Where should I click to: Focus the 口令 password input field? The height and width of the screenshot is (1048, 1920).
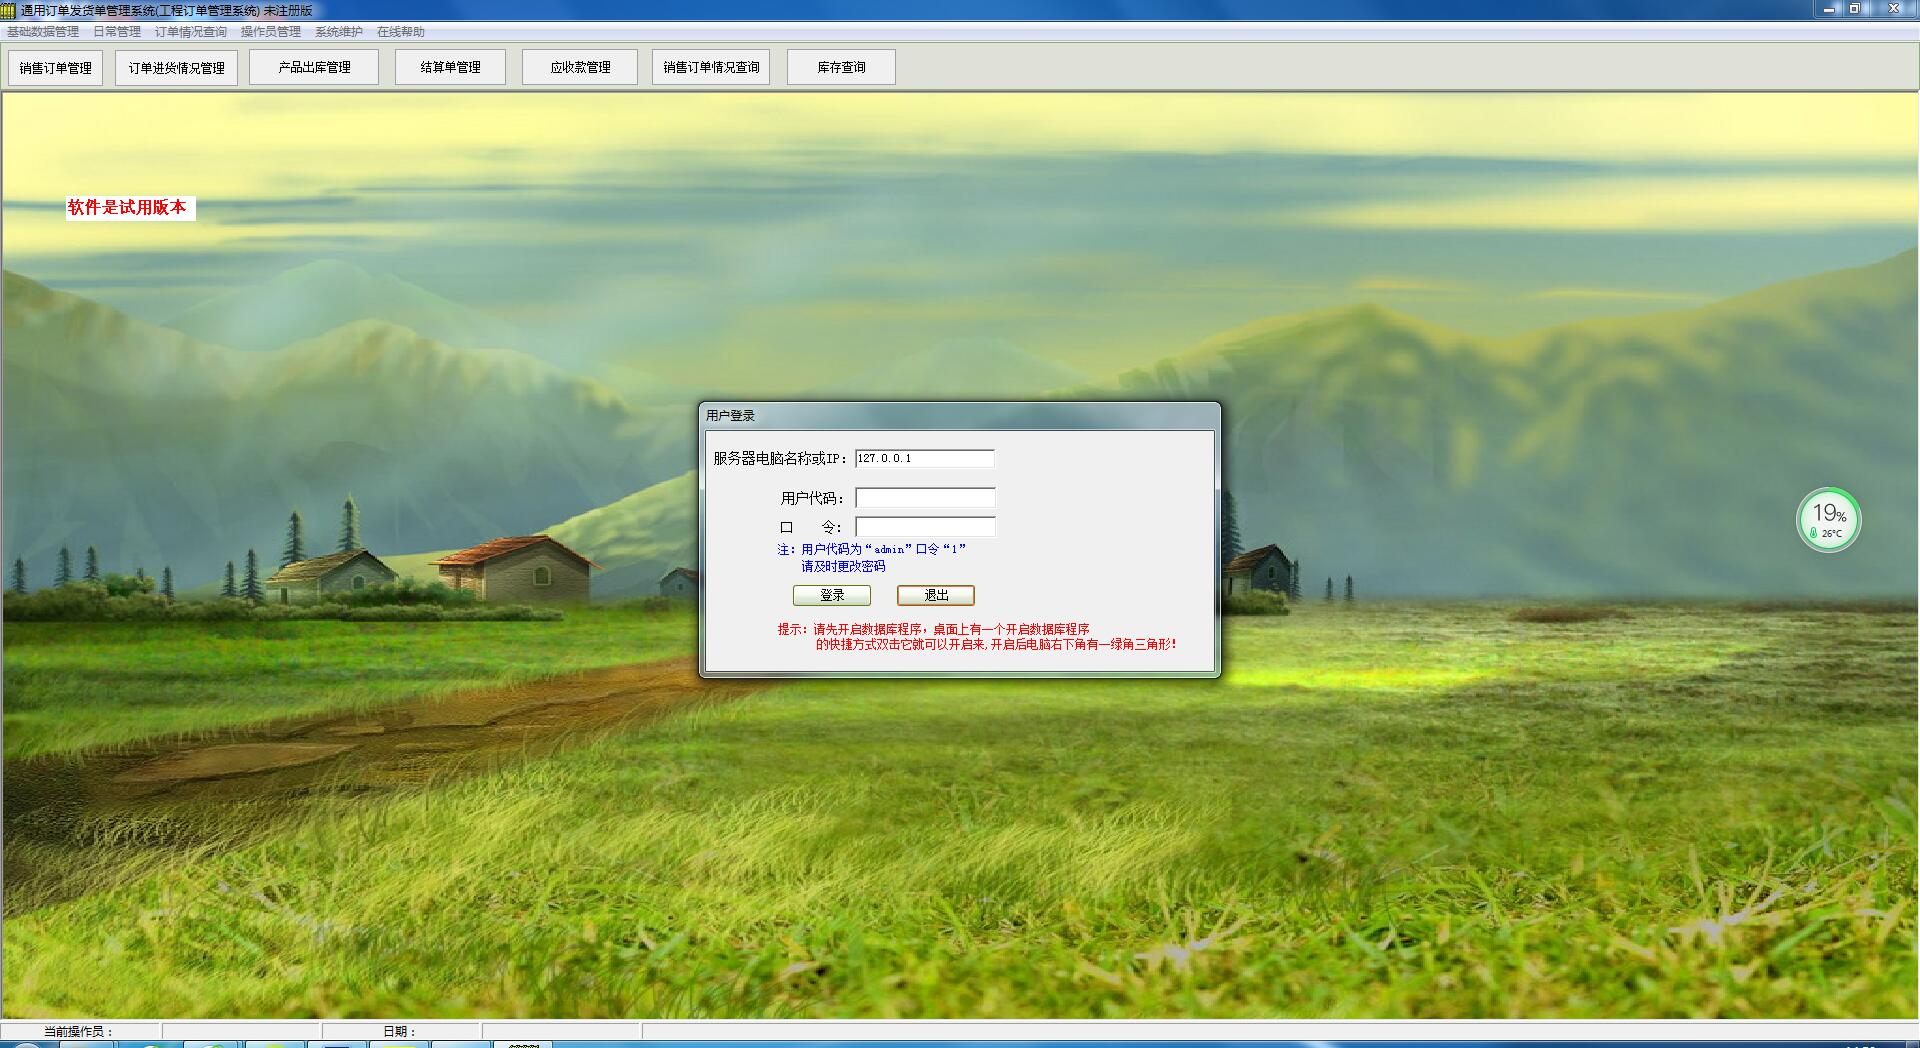pos(925,527)
